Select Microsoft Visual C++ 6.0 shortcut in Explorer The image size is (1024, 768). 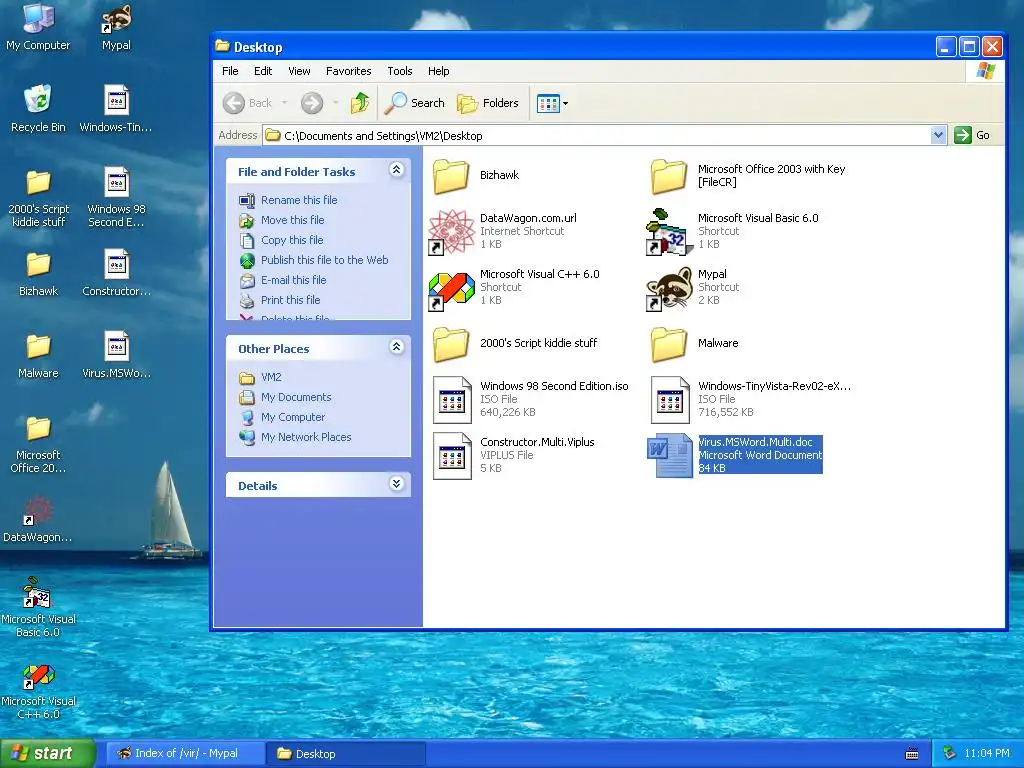point(514,287)
